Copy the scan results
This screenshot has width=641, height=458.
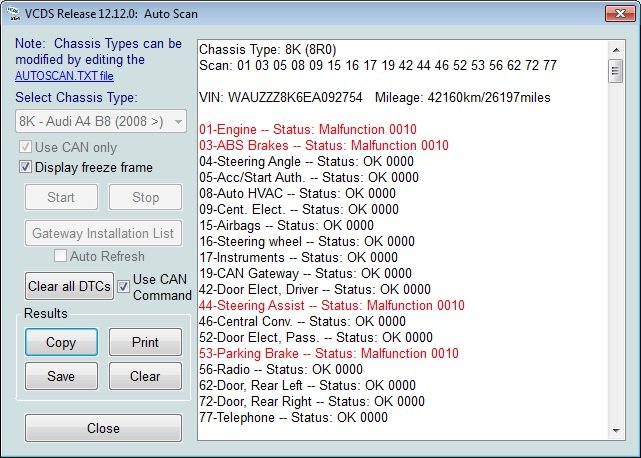pyautogui.click(x=61, y=342)
